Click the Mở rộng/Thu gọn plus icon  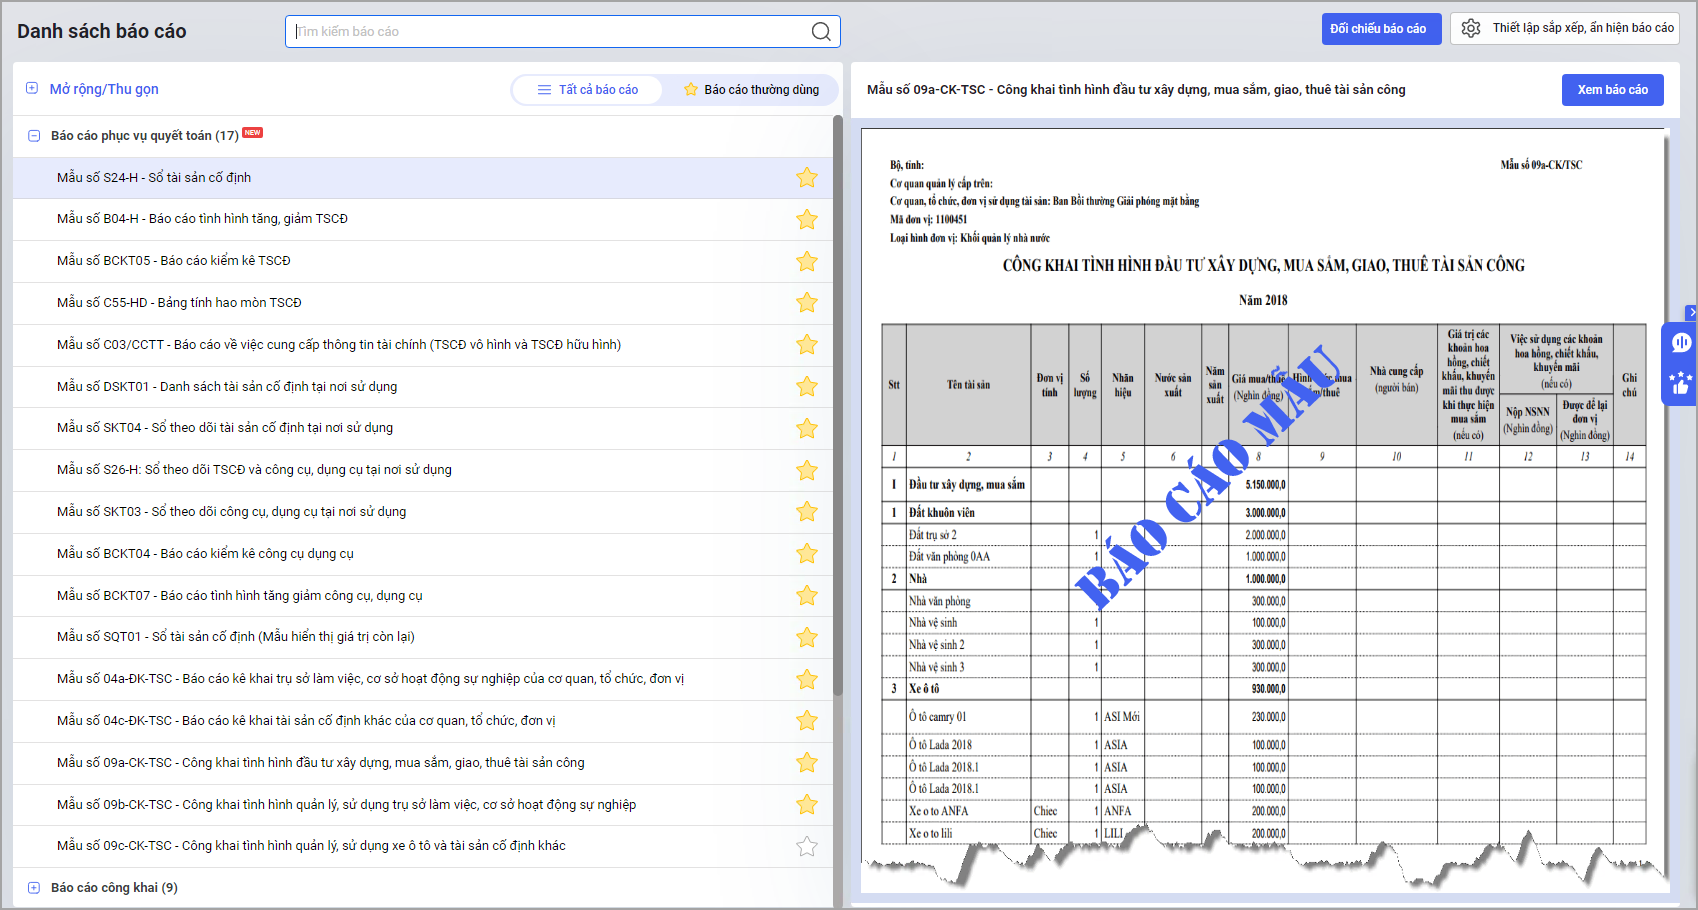click(x=32, y=89)
